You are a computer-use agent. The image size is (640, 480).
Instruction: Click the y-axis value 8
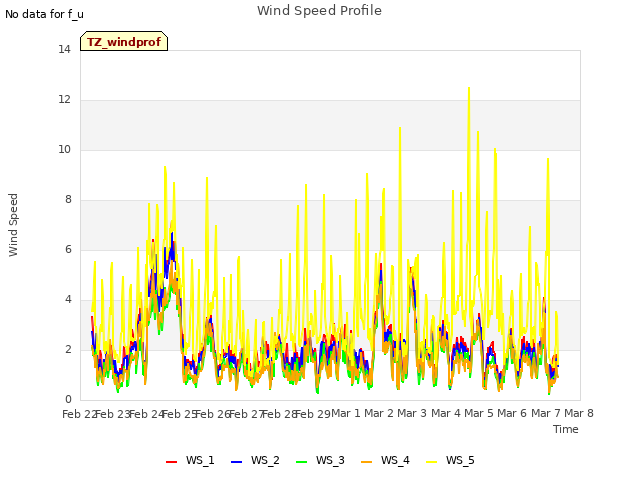(68, 199)
